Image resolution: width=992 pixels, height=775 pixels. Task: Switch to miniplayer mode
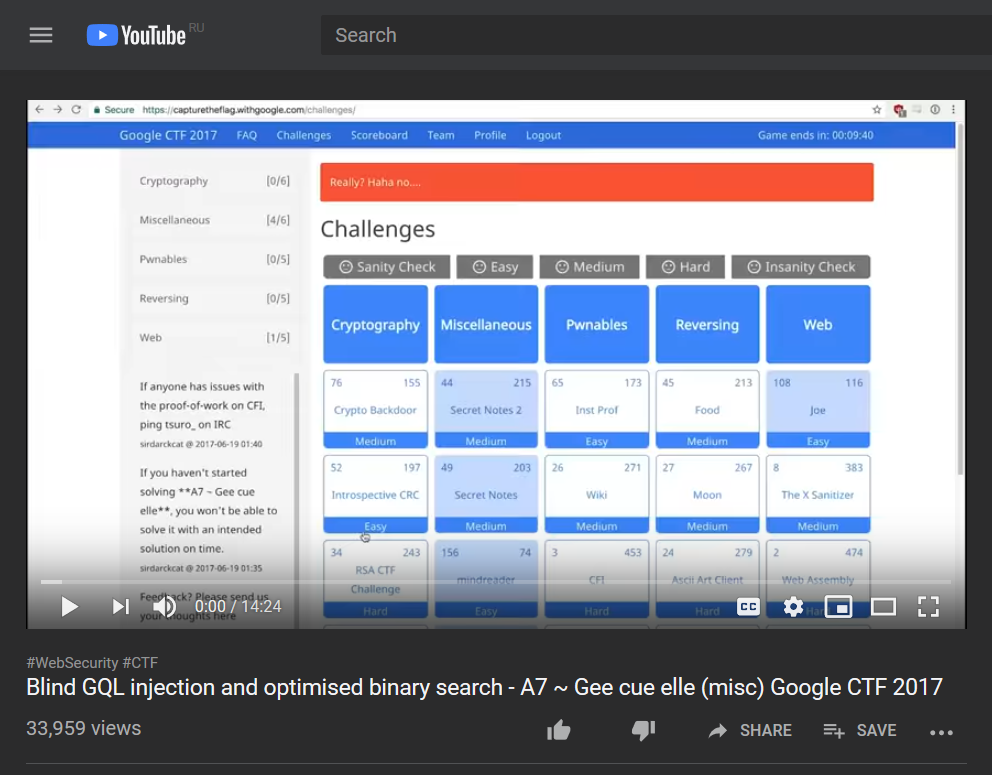tap(838, 607)
